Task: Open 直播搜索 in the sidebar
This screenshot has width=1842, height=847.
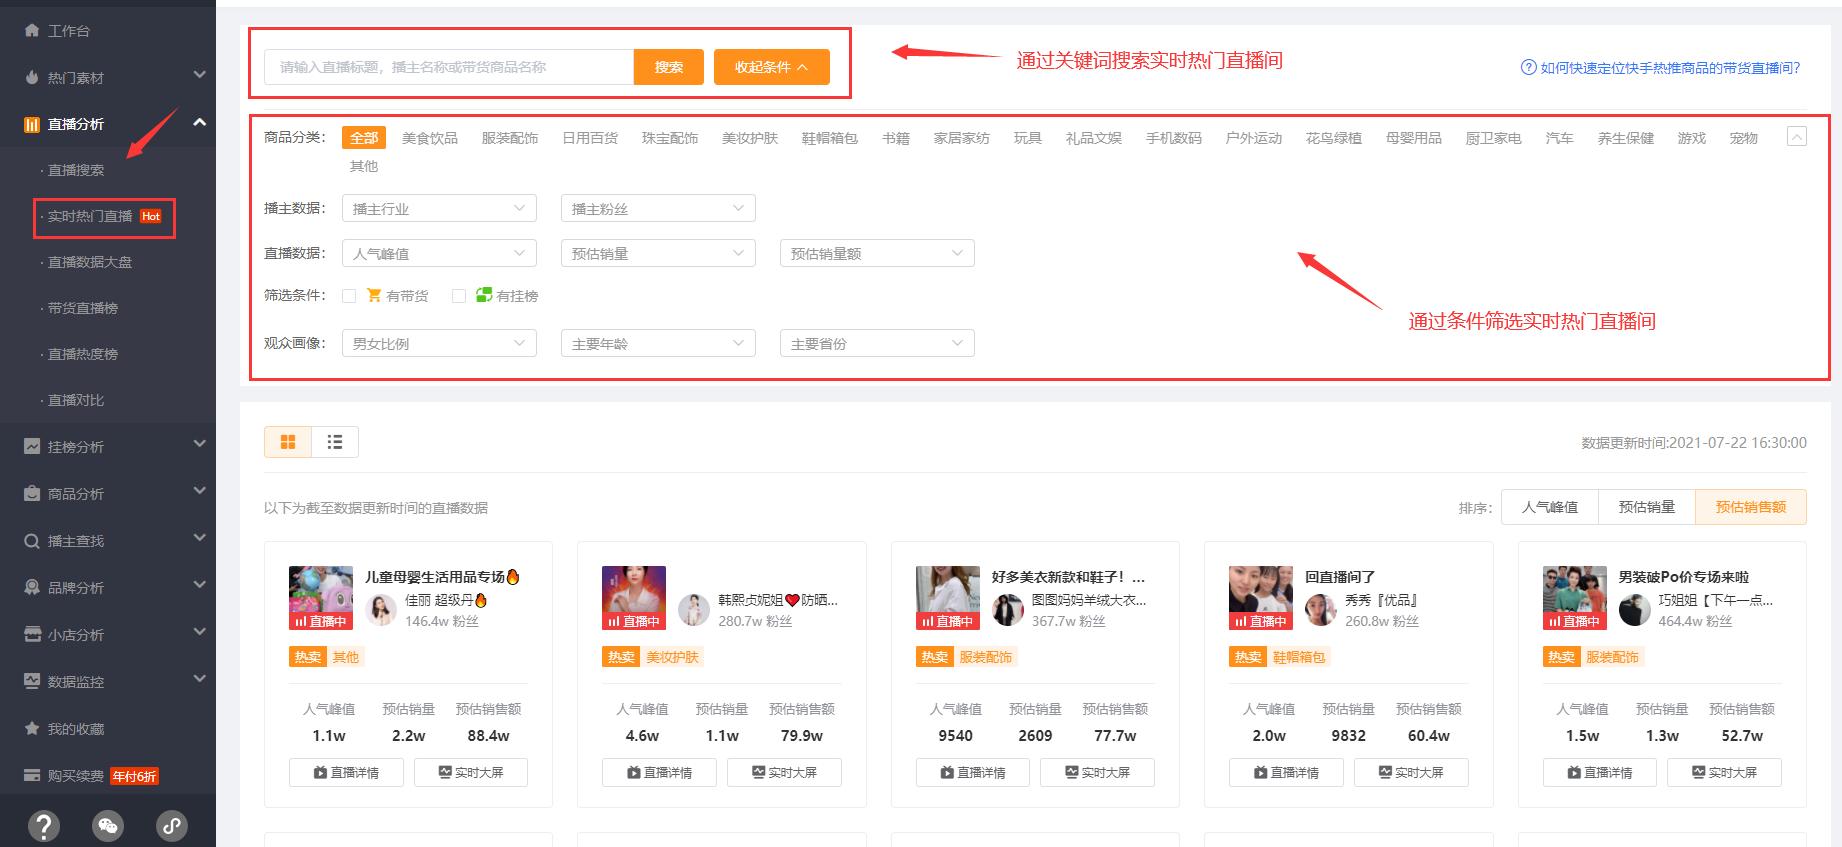Action: [76, 170]
